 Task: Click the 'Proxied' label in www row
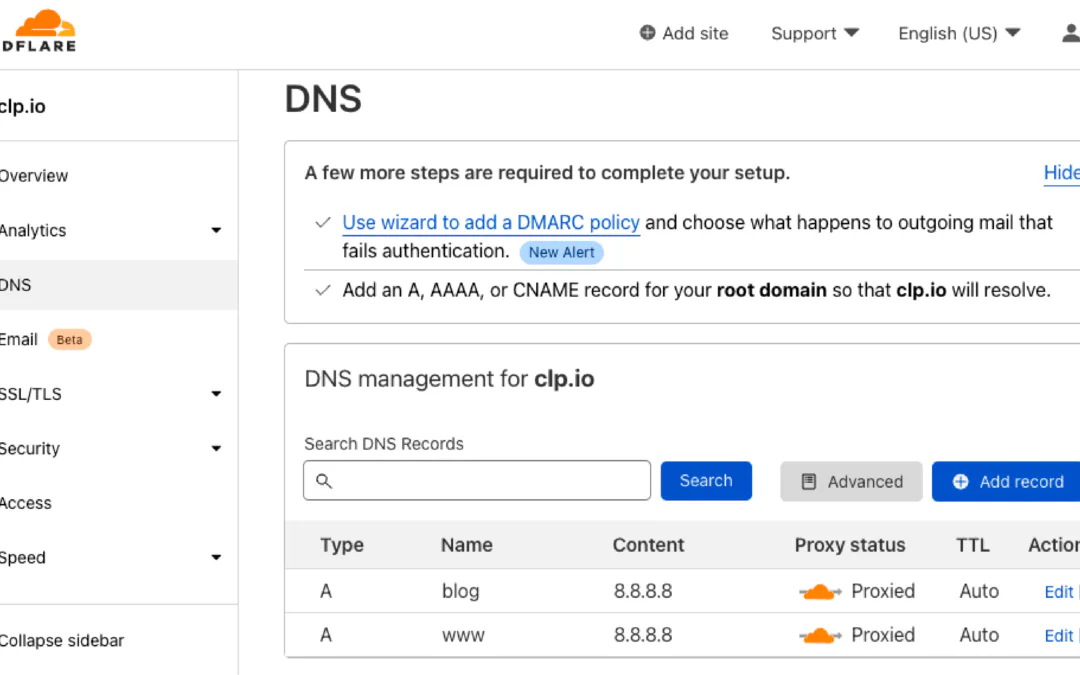[x=883, y=635]
